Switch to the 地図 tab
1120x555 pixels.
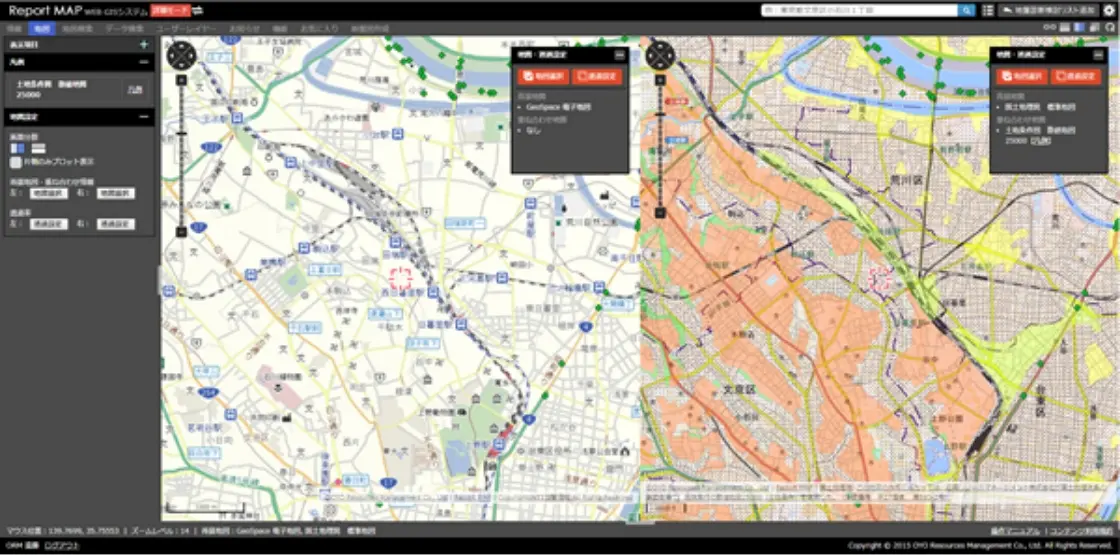pyautogui.click(x=41, y=30)
